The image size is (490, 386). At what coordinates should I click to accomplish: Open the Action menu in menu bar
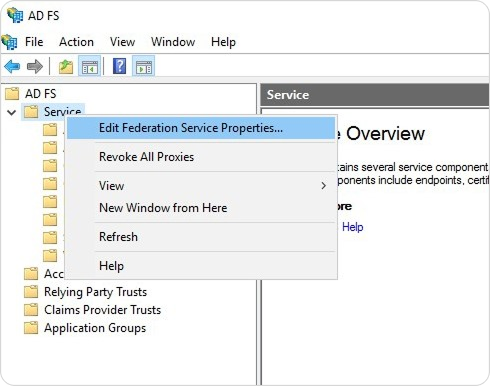click(x=76, y=42)
